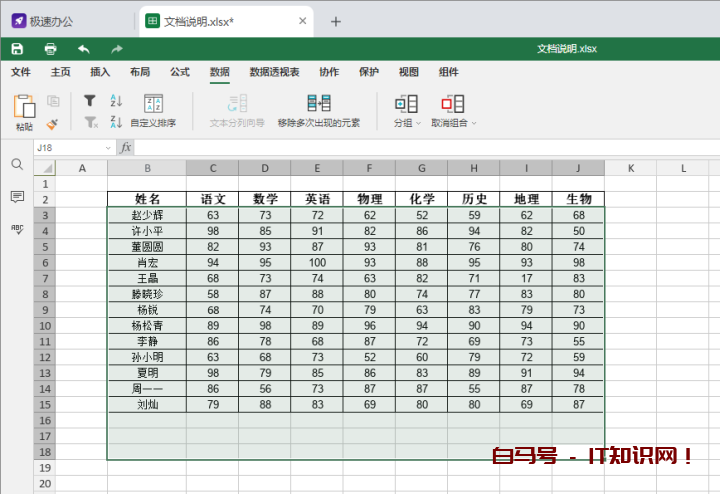The height and width of the screenshot is (494, 720).
Task: Click the name cell 杨松青
Action: pyautogui.click(x=147, y=326)
